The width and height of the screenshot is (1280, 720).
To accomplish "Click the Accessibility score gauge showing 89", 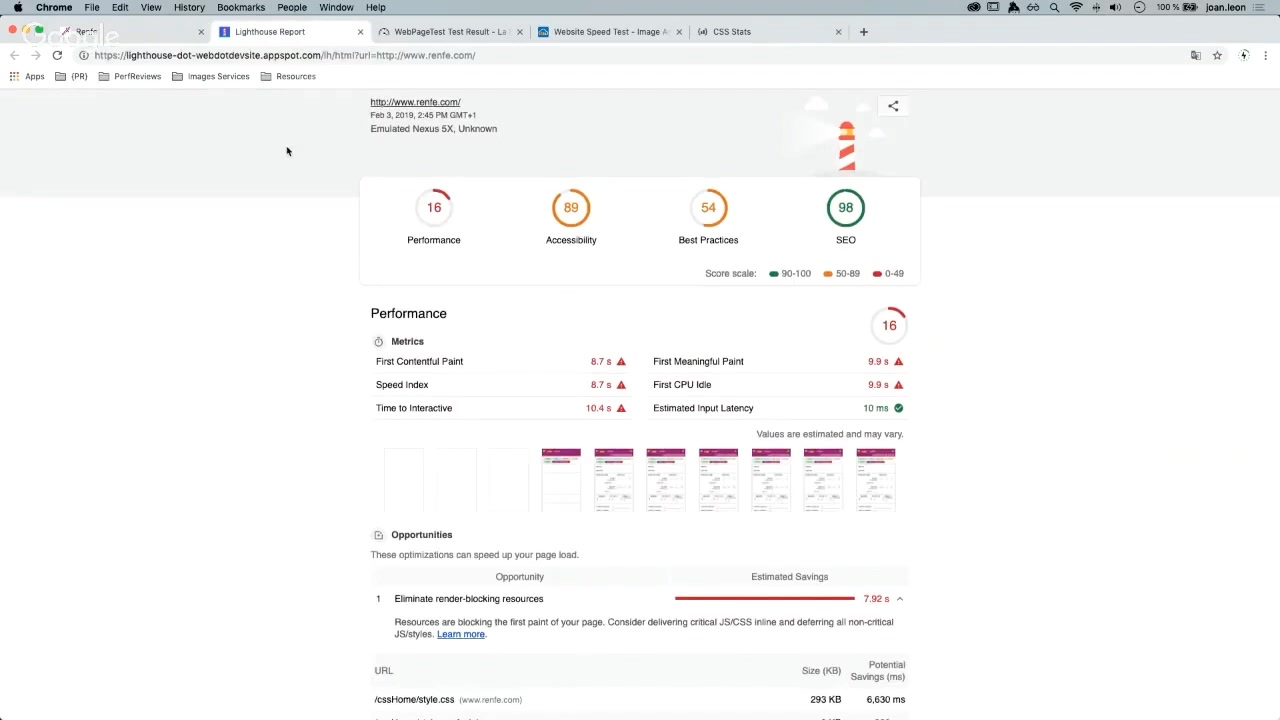I will (571, 208).
